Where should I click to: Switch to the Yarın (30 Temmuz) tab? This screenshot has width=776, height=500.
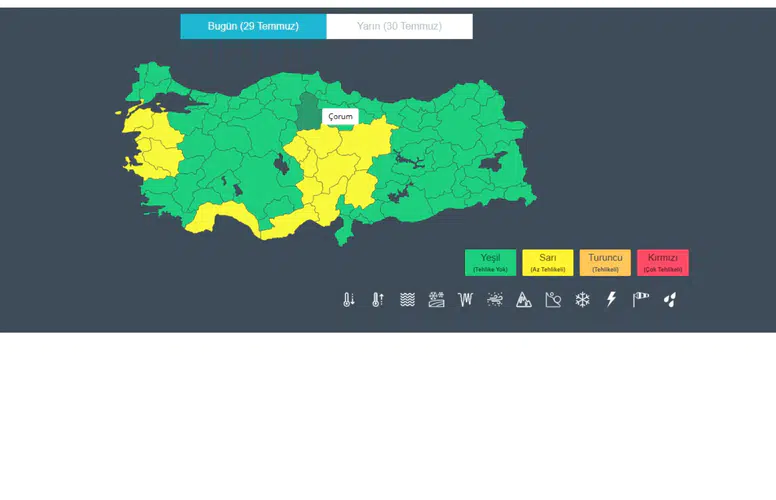[x=399, y=26]
